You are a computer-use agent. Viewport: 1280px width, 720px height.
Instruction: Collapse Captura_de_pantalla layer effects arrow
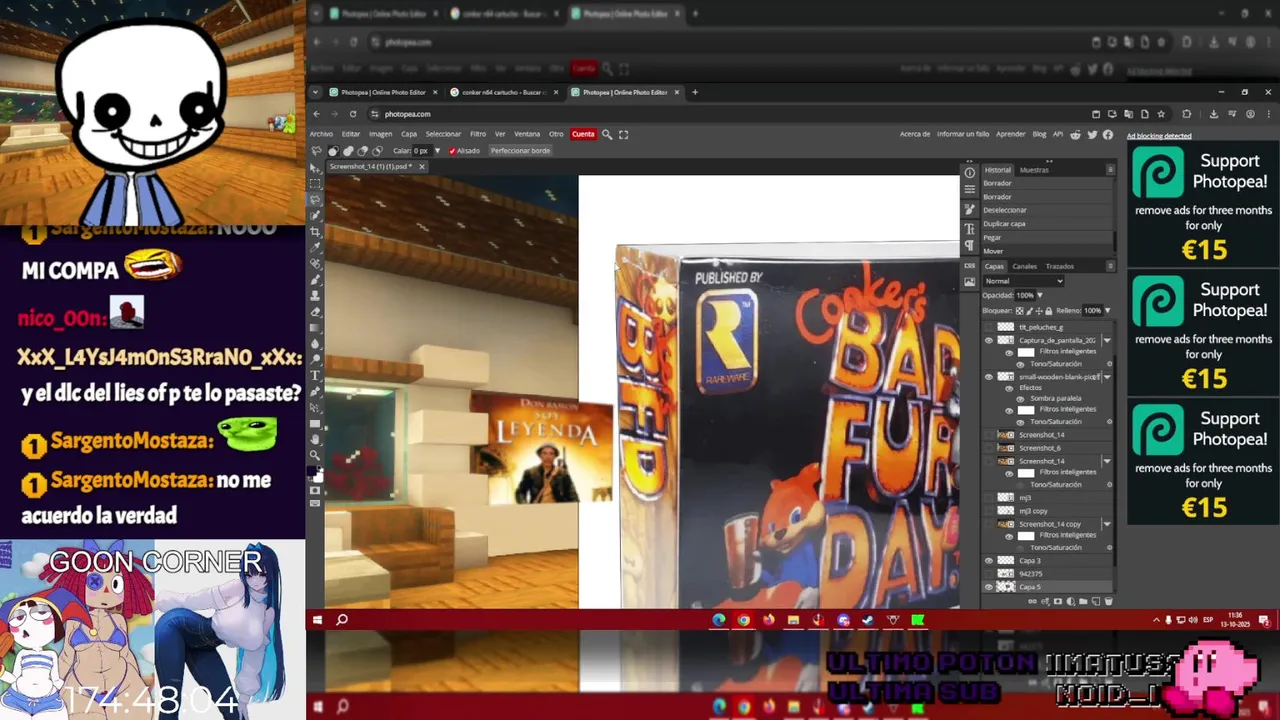[1107, 340]
